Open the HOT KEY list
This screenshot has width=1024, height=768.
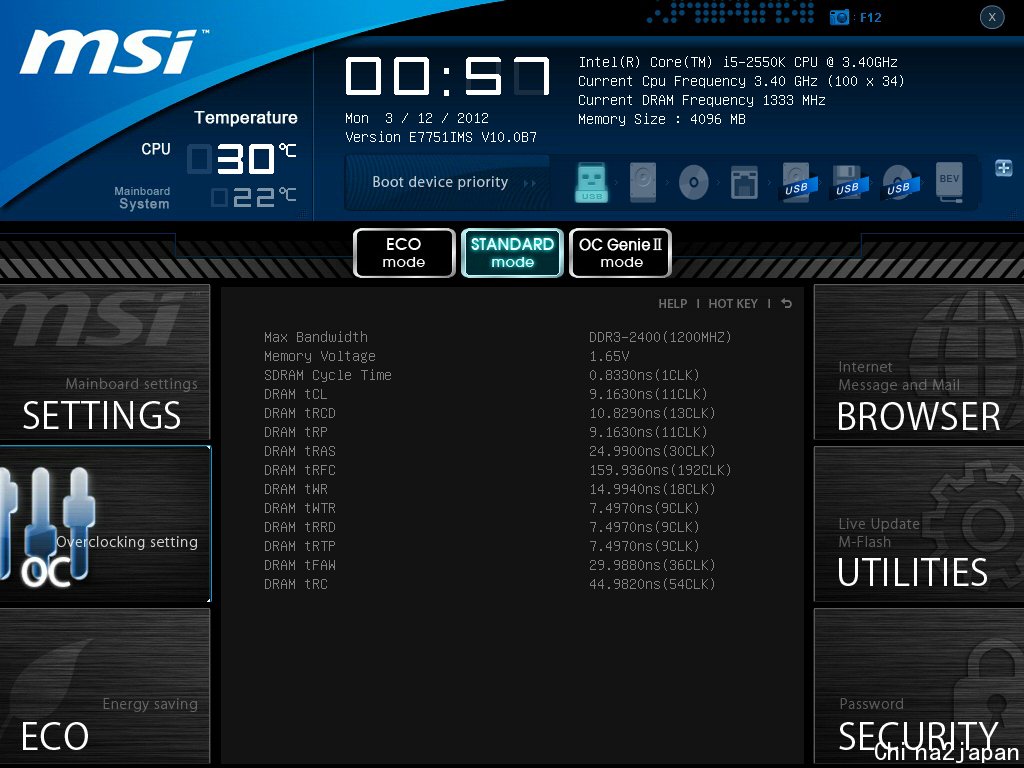pos(733,304)
